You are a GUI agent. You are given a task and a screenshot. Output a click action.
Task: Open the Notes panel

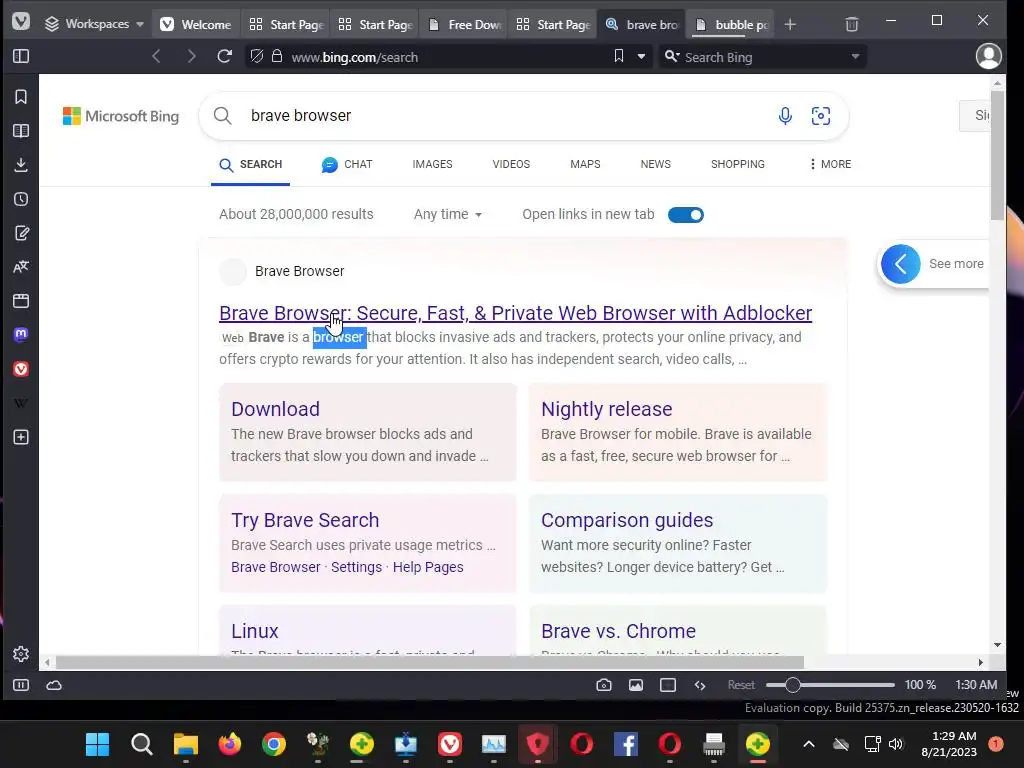pyautogui.click(x=21, y=232)
